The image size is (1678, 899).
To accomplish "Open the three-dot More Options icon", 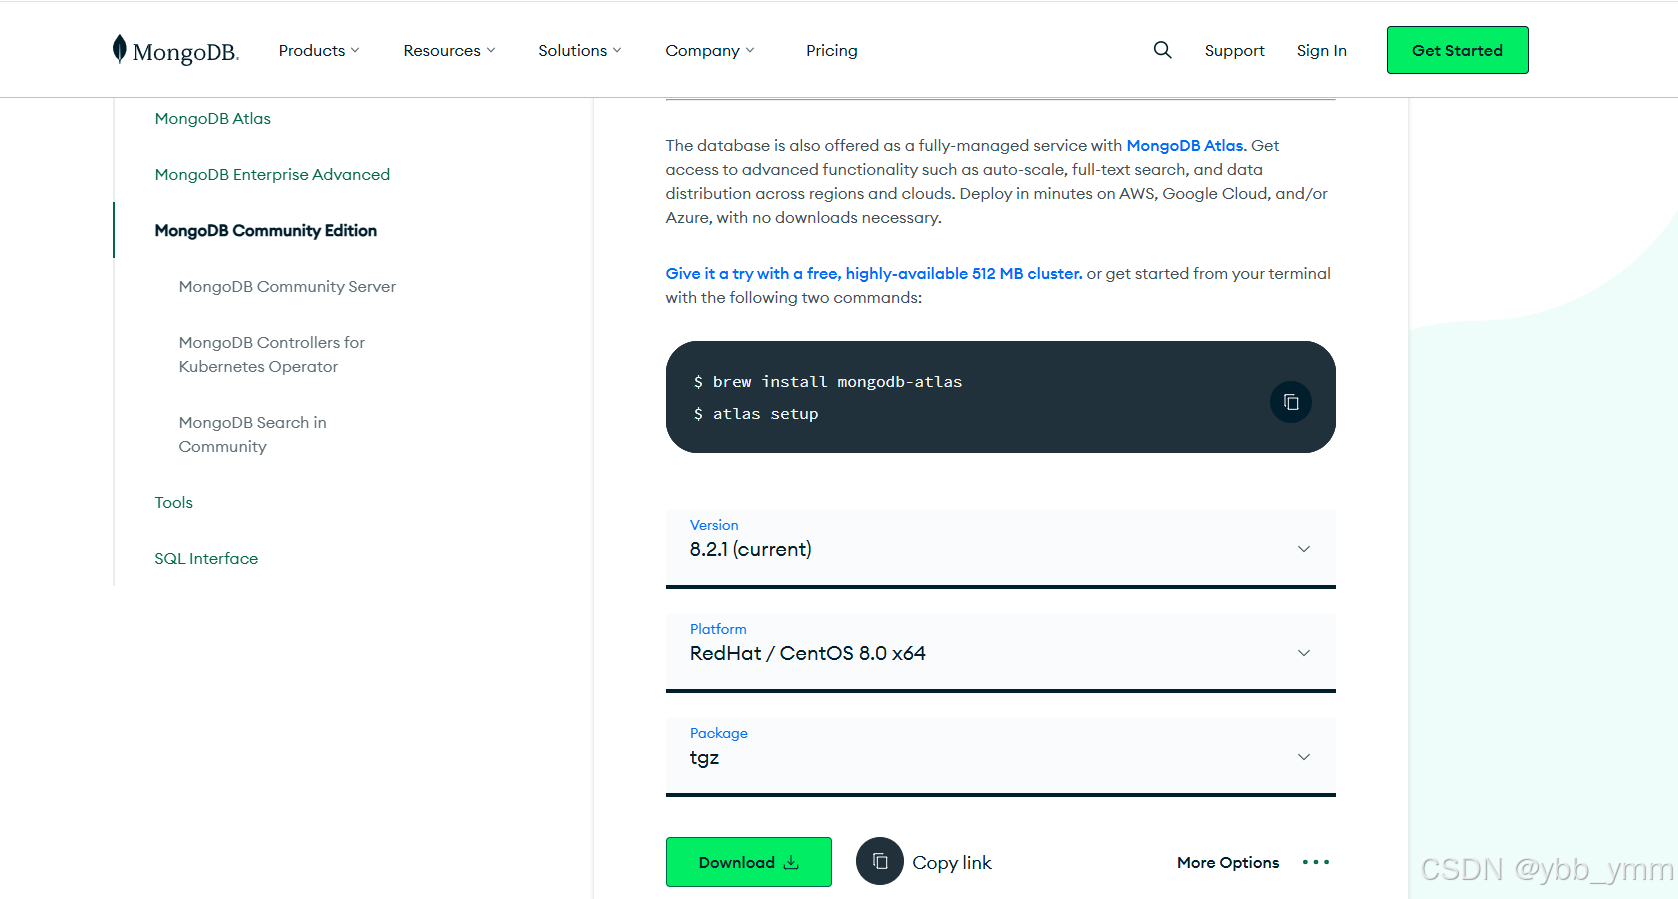I will [1316, 862].
